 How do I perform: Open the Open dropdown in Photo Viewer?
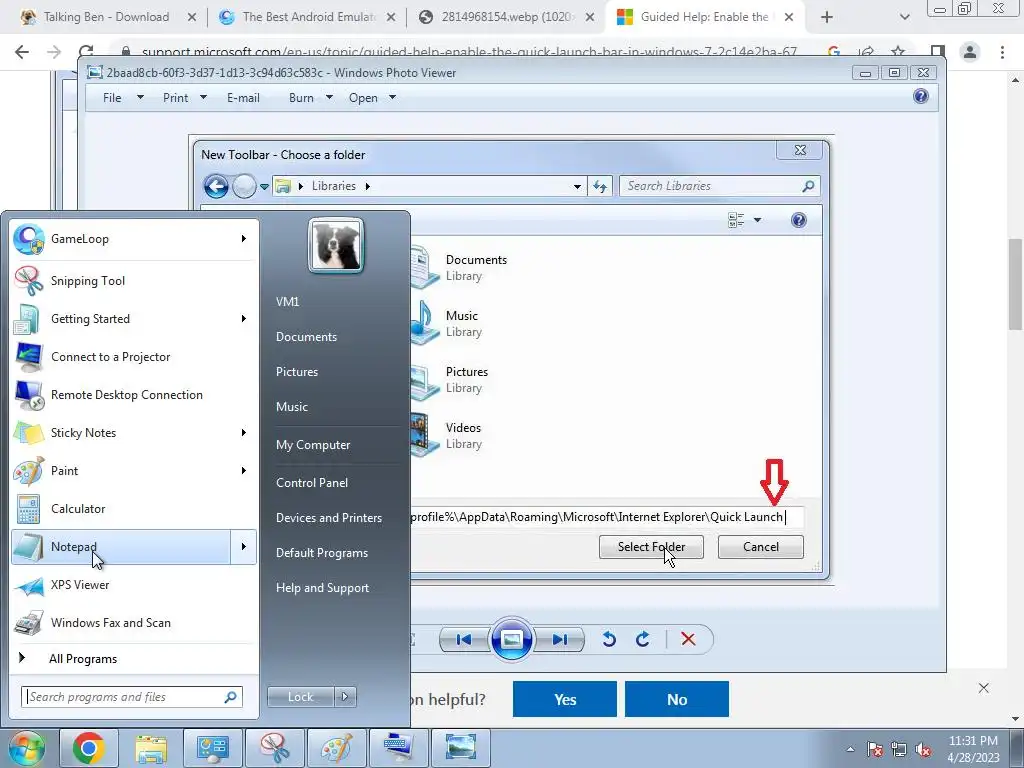click(372, 98)
